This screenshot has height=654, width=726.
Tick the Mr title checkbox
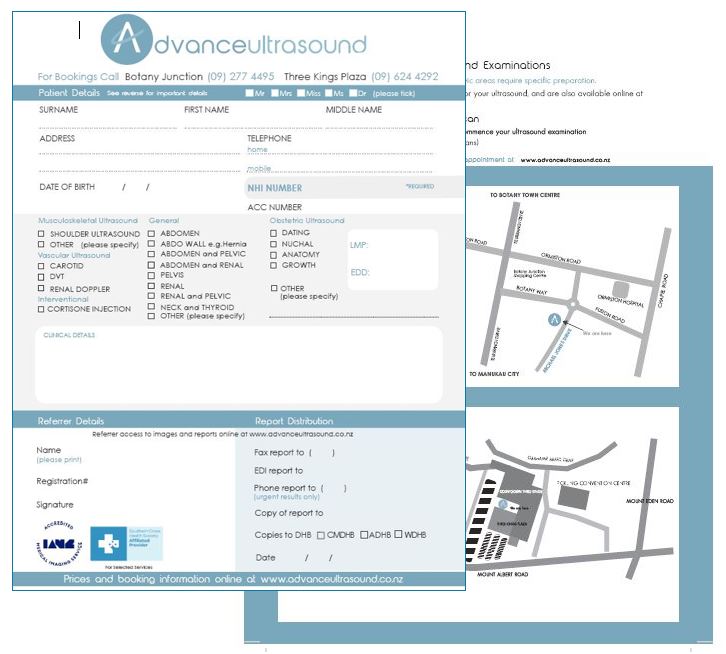[249, 93]
